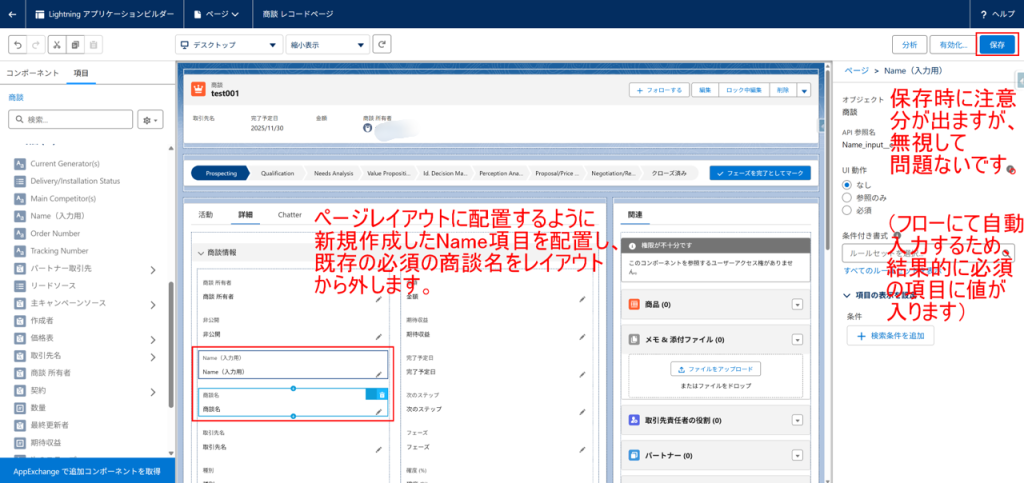Open the field list gear settings dropdown

(x=150, y=120)
